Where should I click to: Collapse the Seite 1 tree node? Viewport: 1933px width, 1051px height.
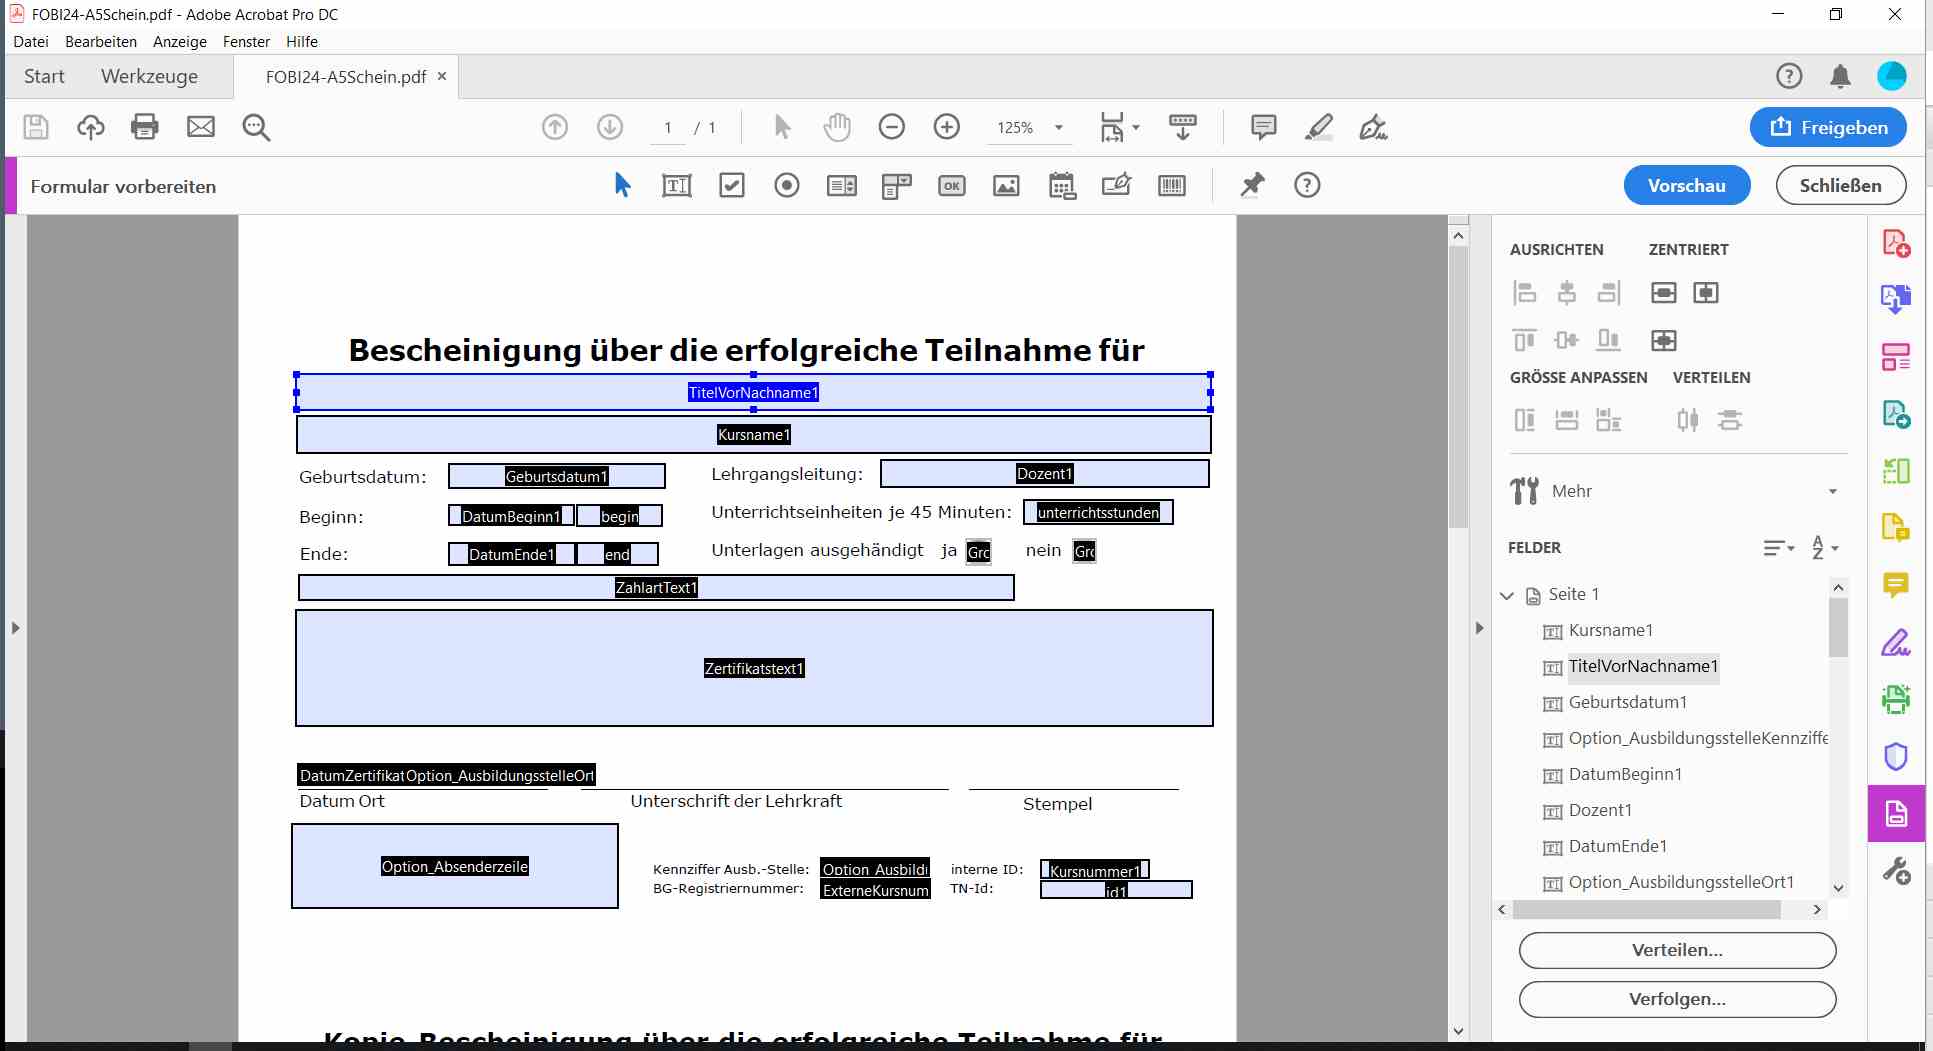[1507, 595]
